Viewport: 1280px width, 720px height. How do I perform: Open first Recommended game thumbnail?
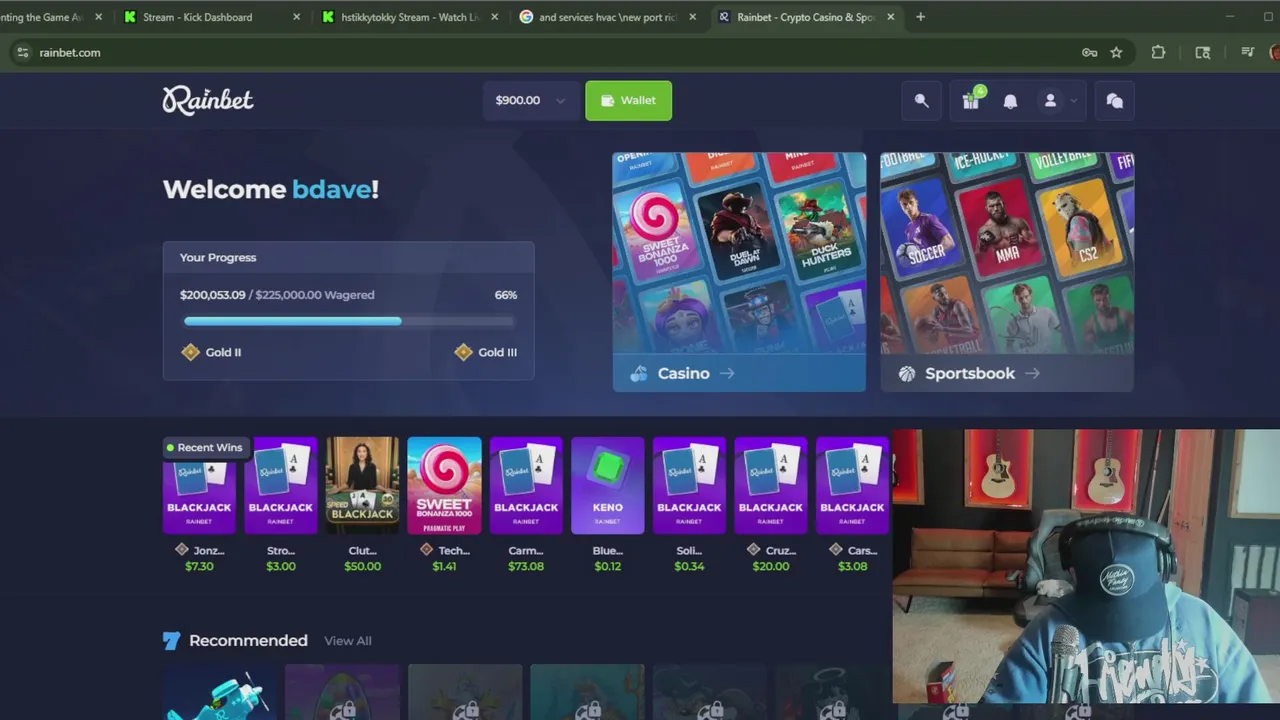pyautogui.click(x=220, y=692)
